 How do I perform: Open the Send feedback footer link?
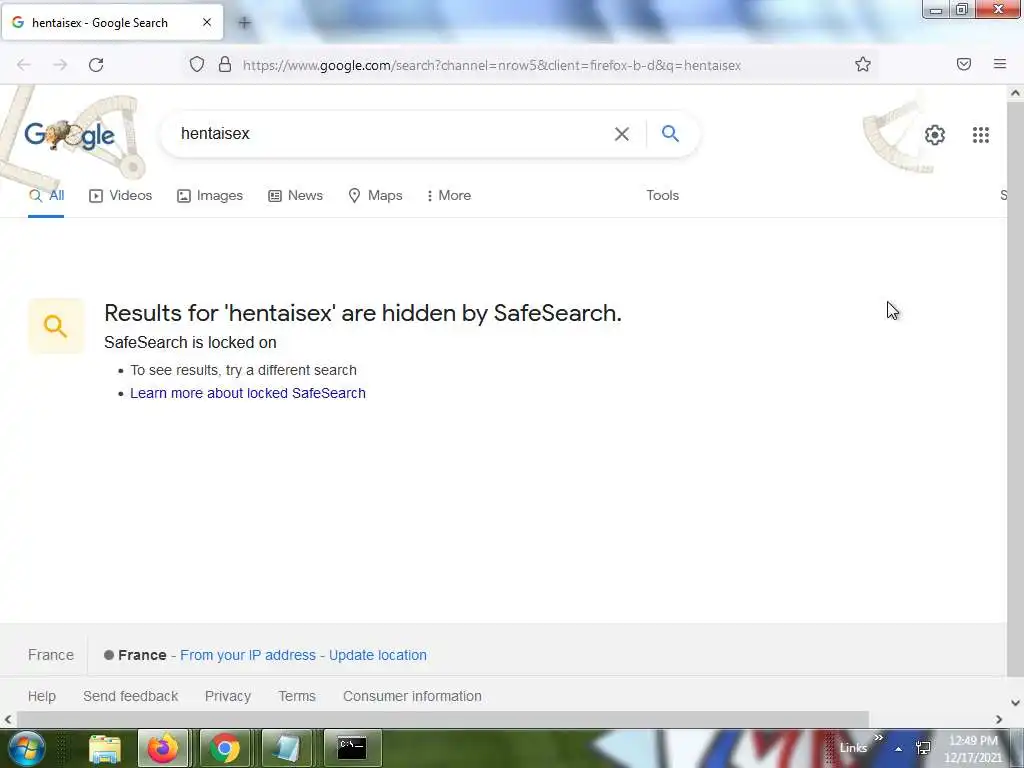[131, 696]
